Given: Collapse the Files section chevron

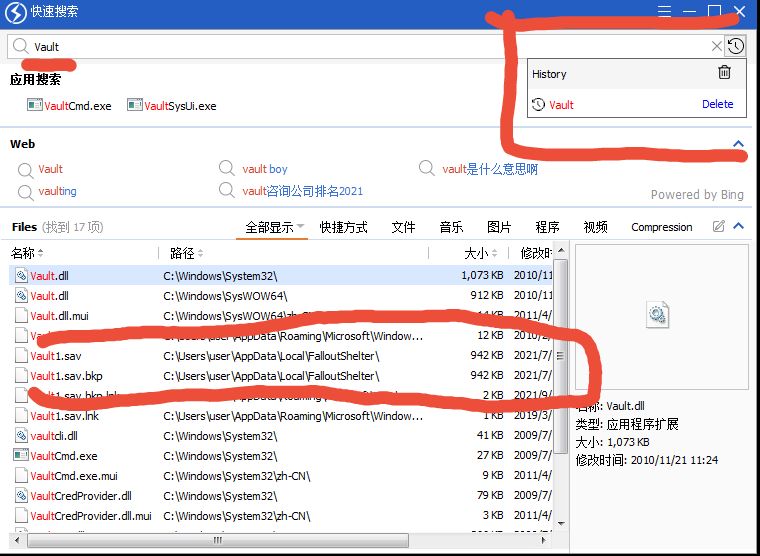Looking at the screenshot, I should 738,225.
